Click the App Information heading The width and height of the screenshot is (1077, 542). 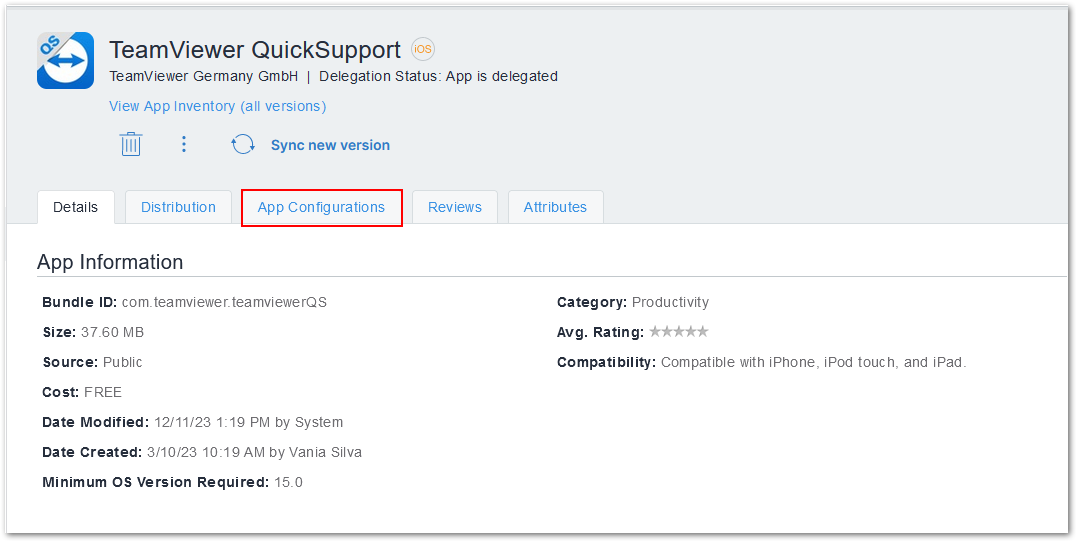coord(110,262)
